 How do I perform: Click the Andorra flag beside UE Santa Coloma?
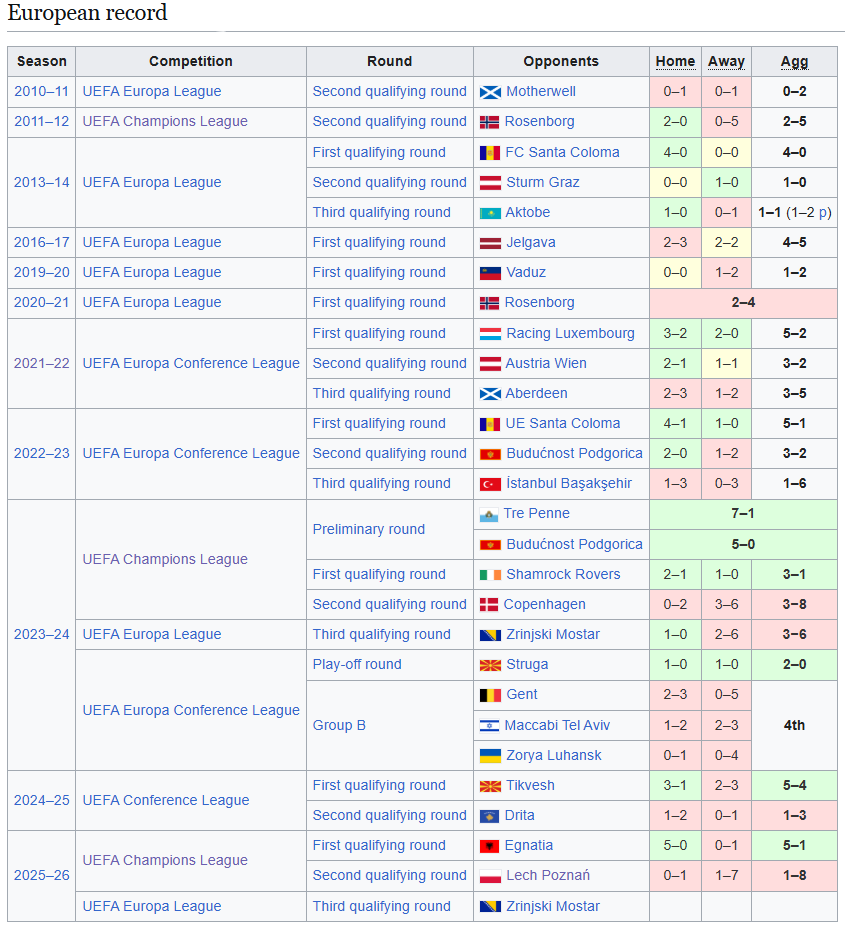coord(490,424)
